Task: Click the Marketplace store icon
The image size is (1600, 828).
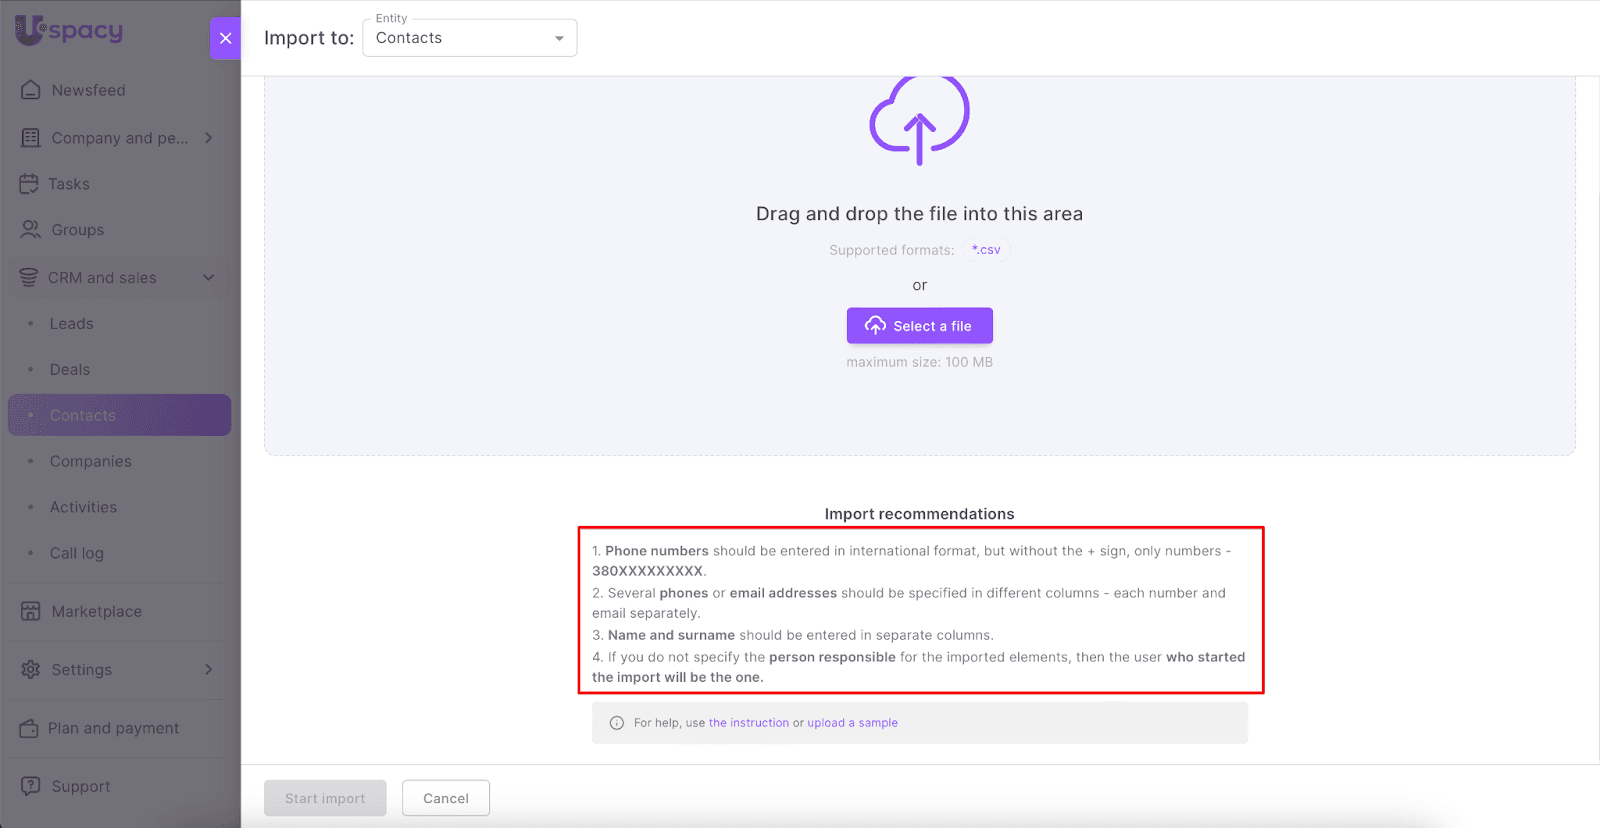Action: pyautogui.click(x=31, y=611)
